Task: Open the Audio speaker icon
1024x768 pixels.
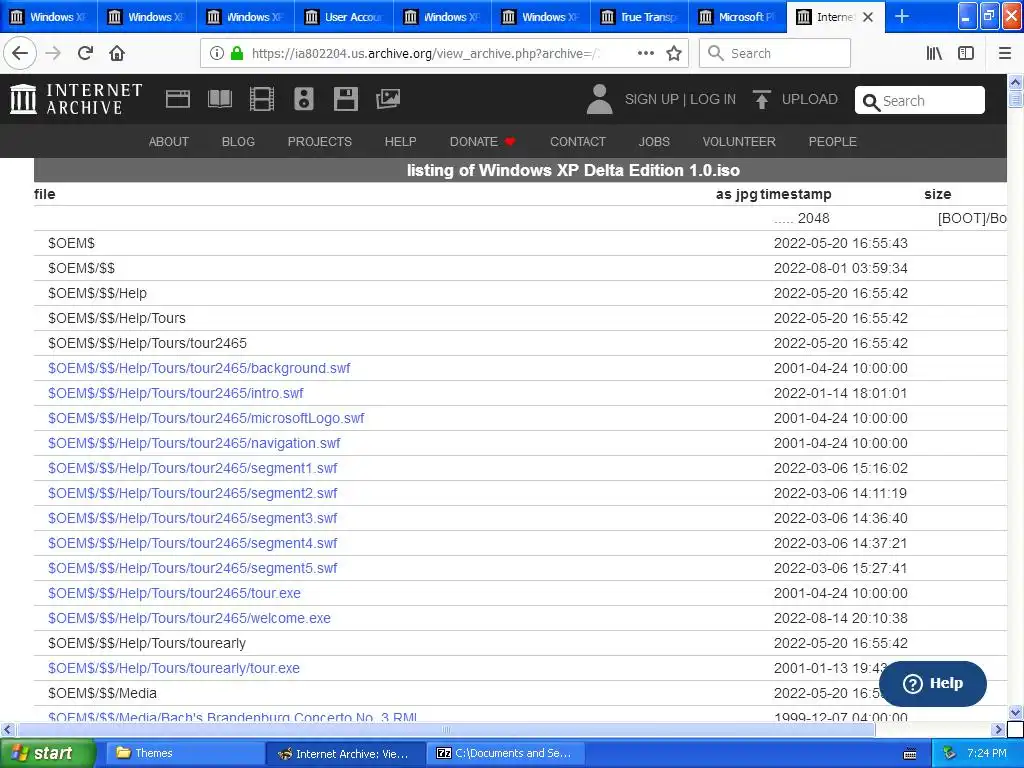Action: pos(304,99)
